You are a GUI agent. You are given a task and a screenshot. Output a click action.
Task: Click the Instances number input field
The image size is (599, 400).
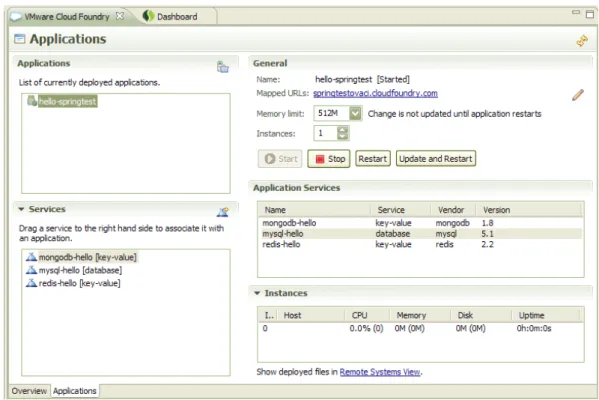click(325, 133)
